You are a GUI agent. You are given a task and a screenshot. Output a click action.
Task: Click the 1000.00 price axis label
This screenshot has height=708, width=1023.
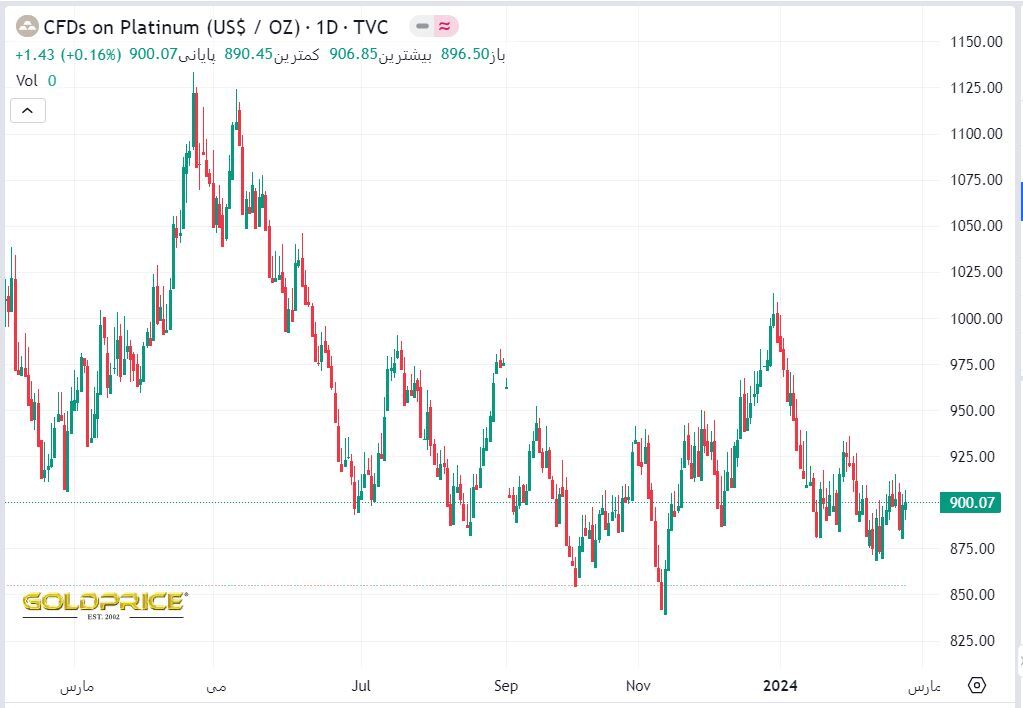[x=976, y=318]
